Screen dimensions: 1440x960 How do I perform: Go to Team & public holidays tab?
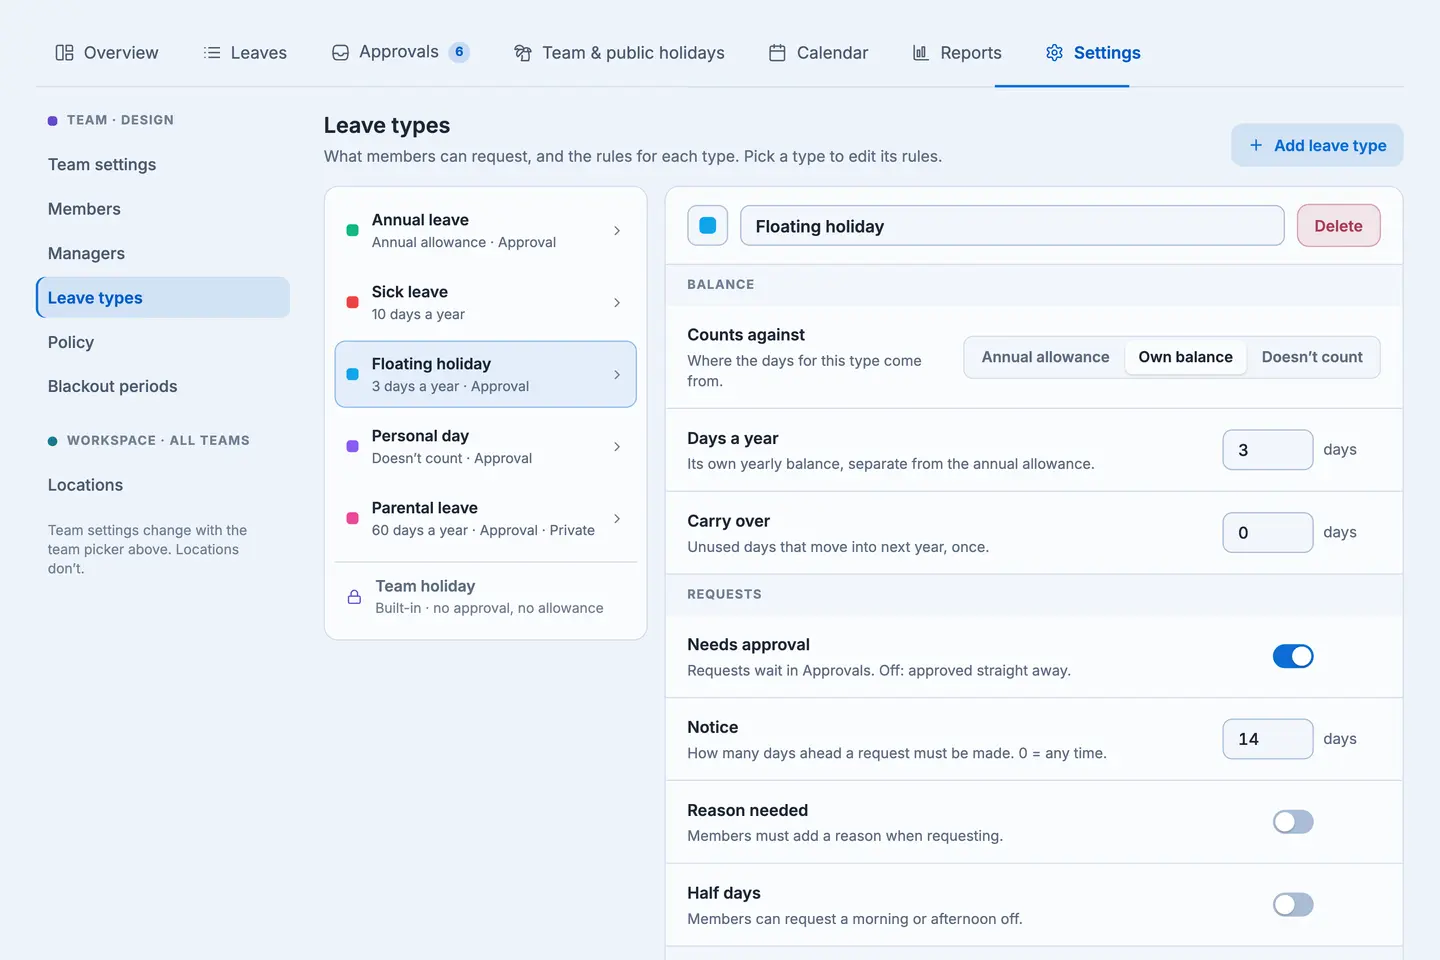pos(619,52)
